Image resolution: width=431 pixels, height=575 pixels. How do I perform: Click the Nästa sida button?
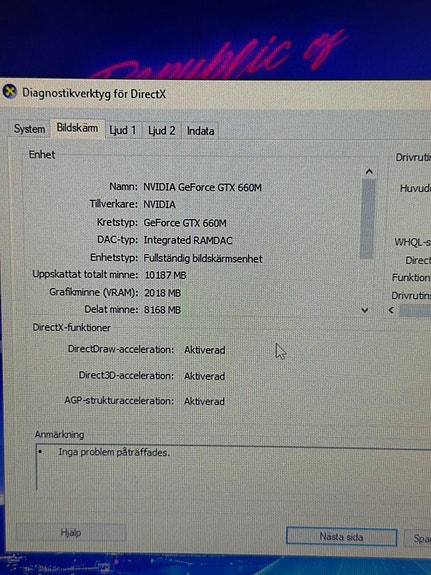click(x=341, y=537)
